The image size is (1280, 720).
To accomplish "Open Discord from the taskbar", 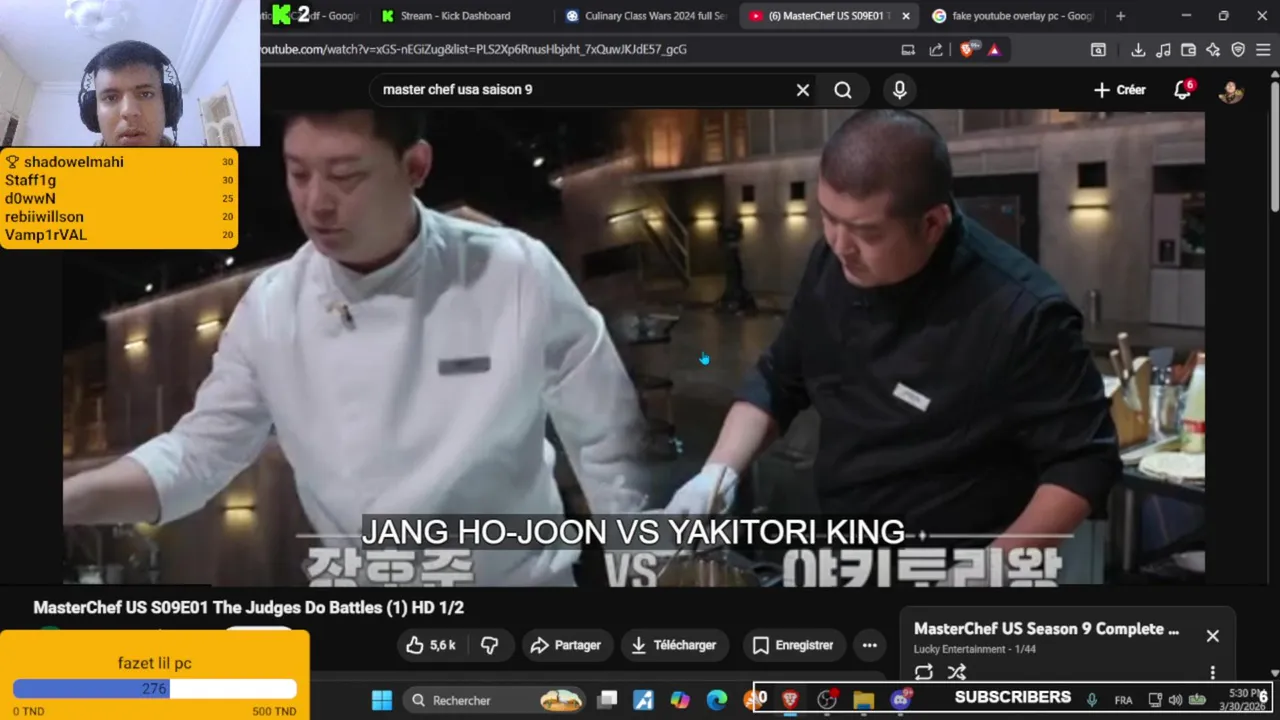I will (901, 700).
